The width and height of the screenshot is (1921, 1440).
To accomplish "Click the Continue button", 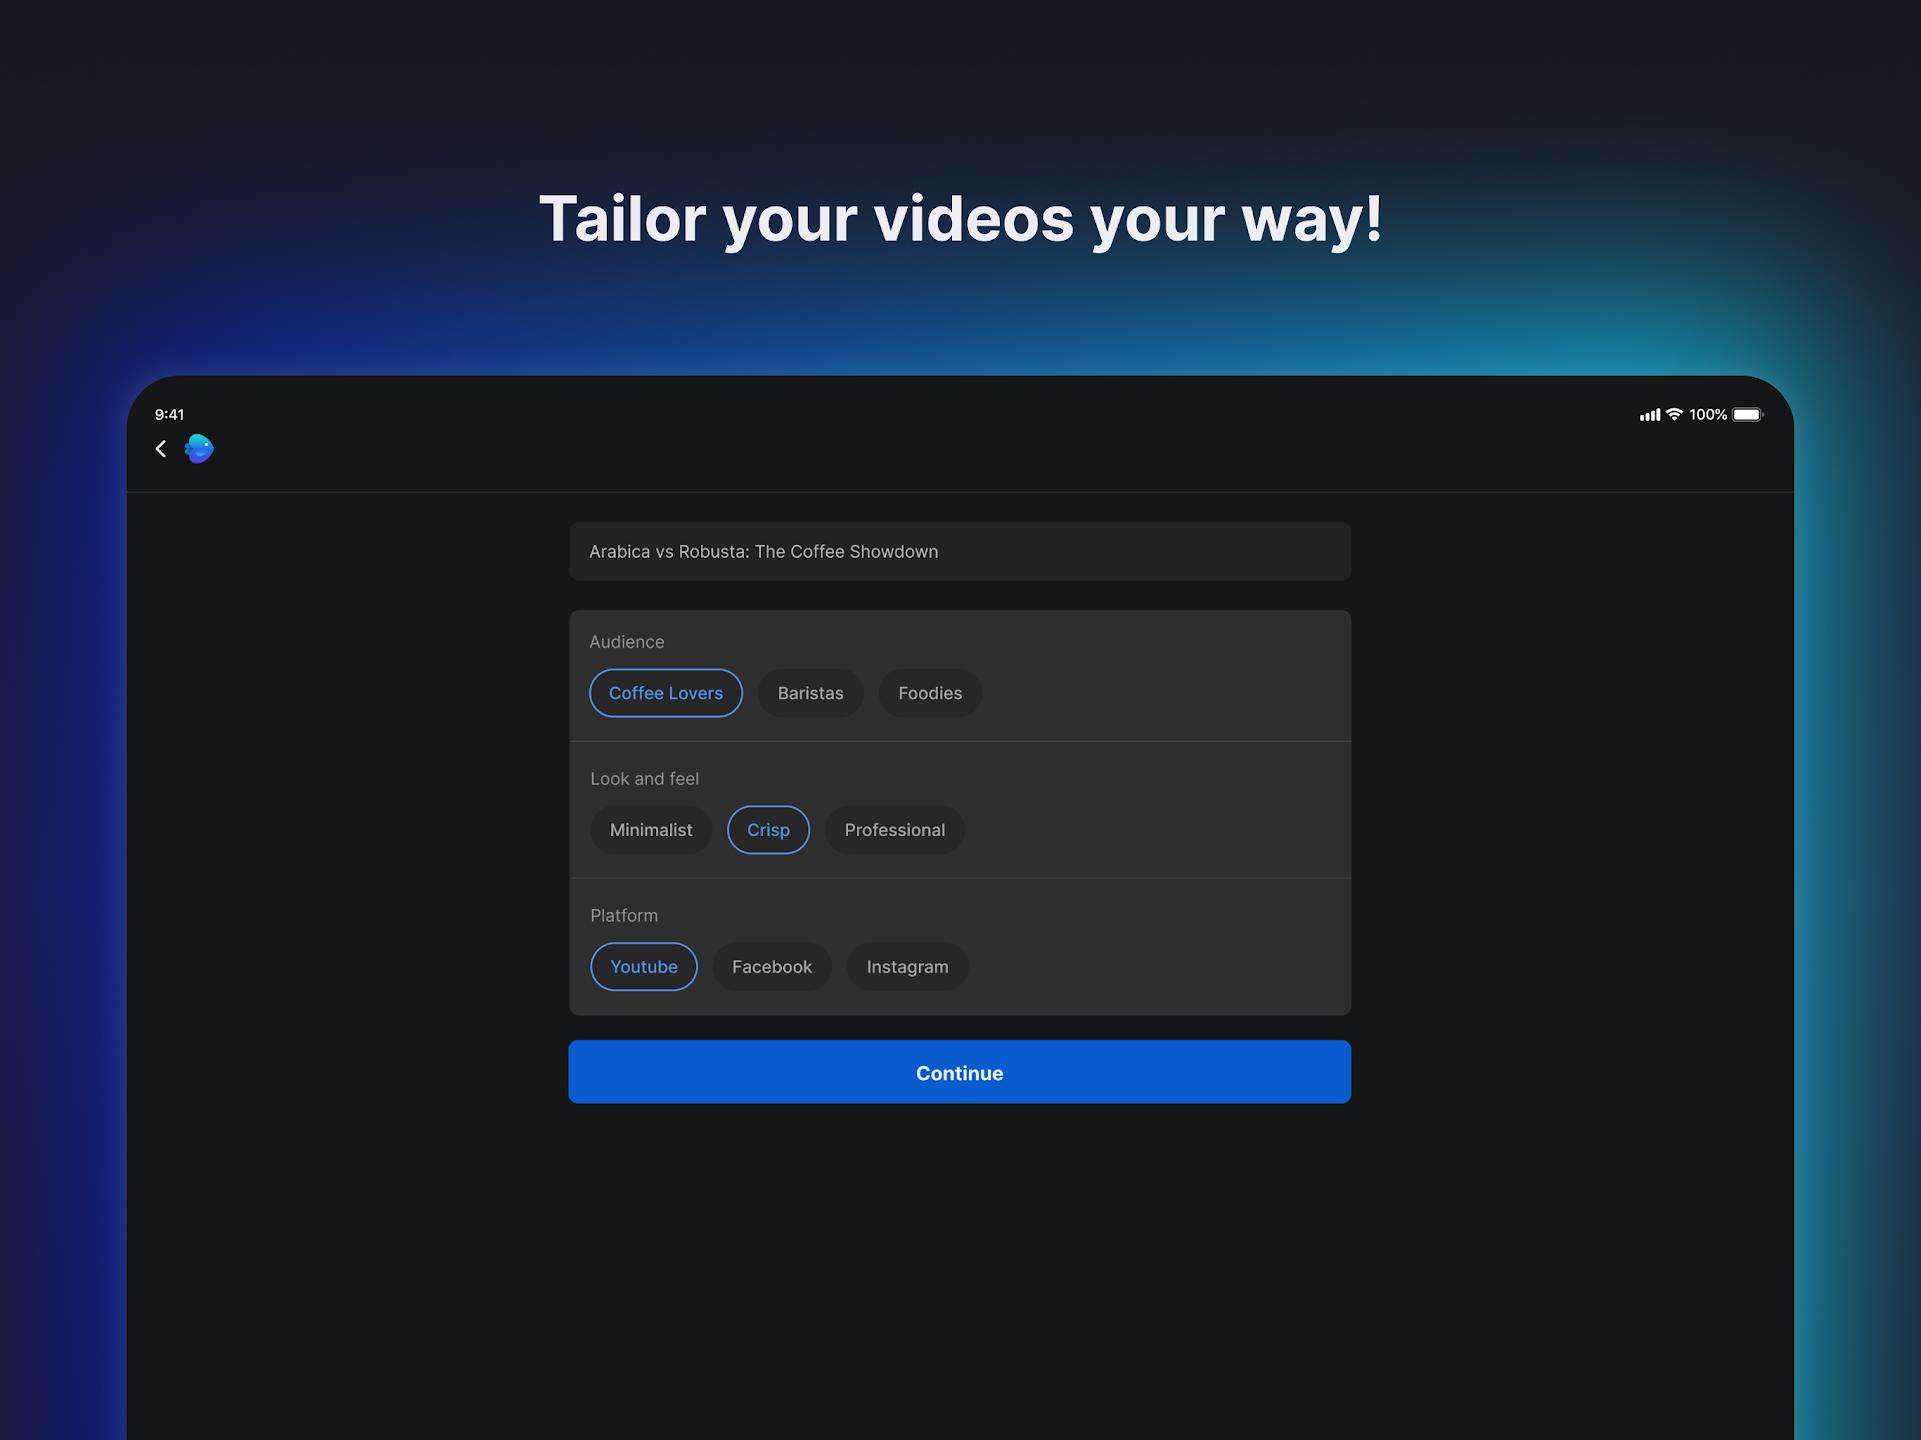I will pos(960,1072).
